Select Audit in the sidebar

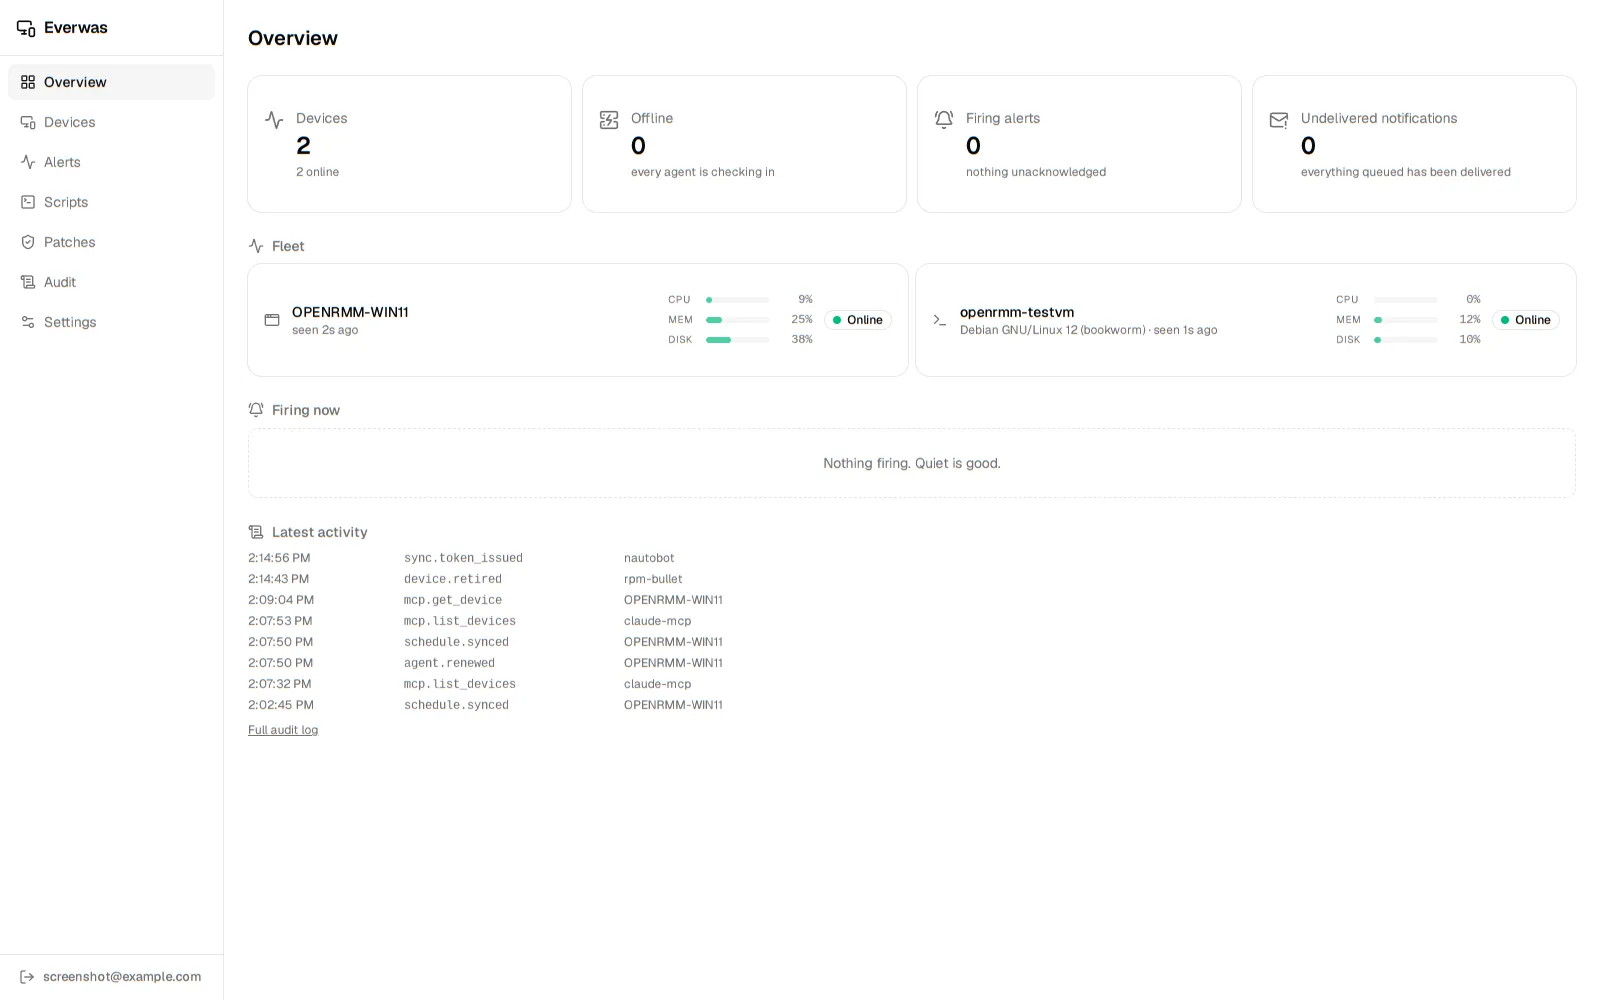click(x=111, y=282)
